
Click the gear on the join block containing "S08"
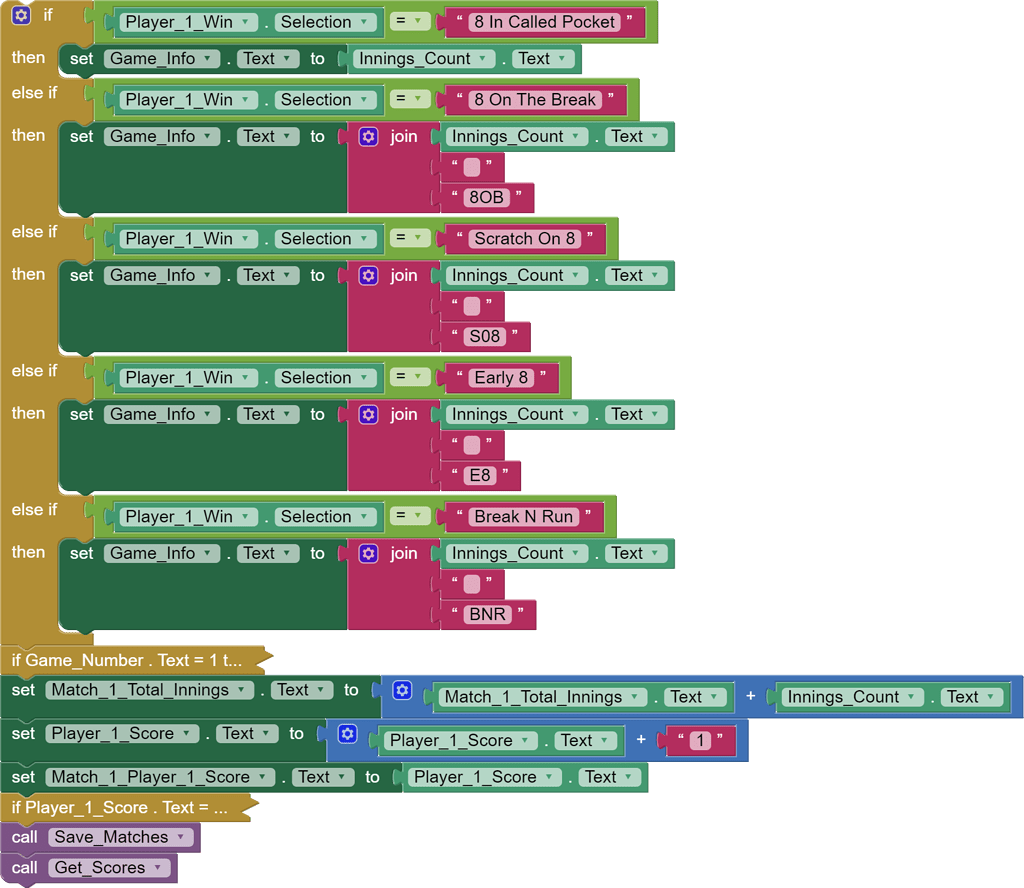pyautogui.click(x=369, y=275)
